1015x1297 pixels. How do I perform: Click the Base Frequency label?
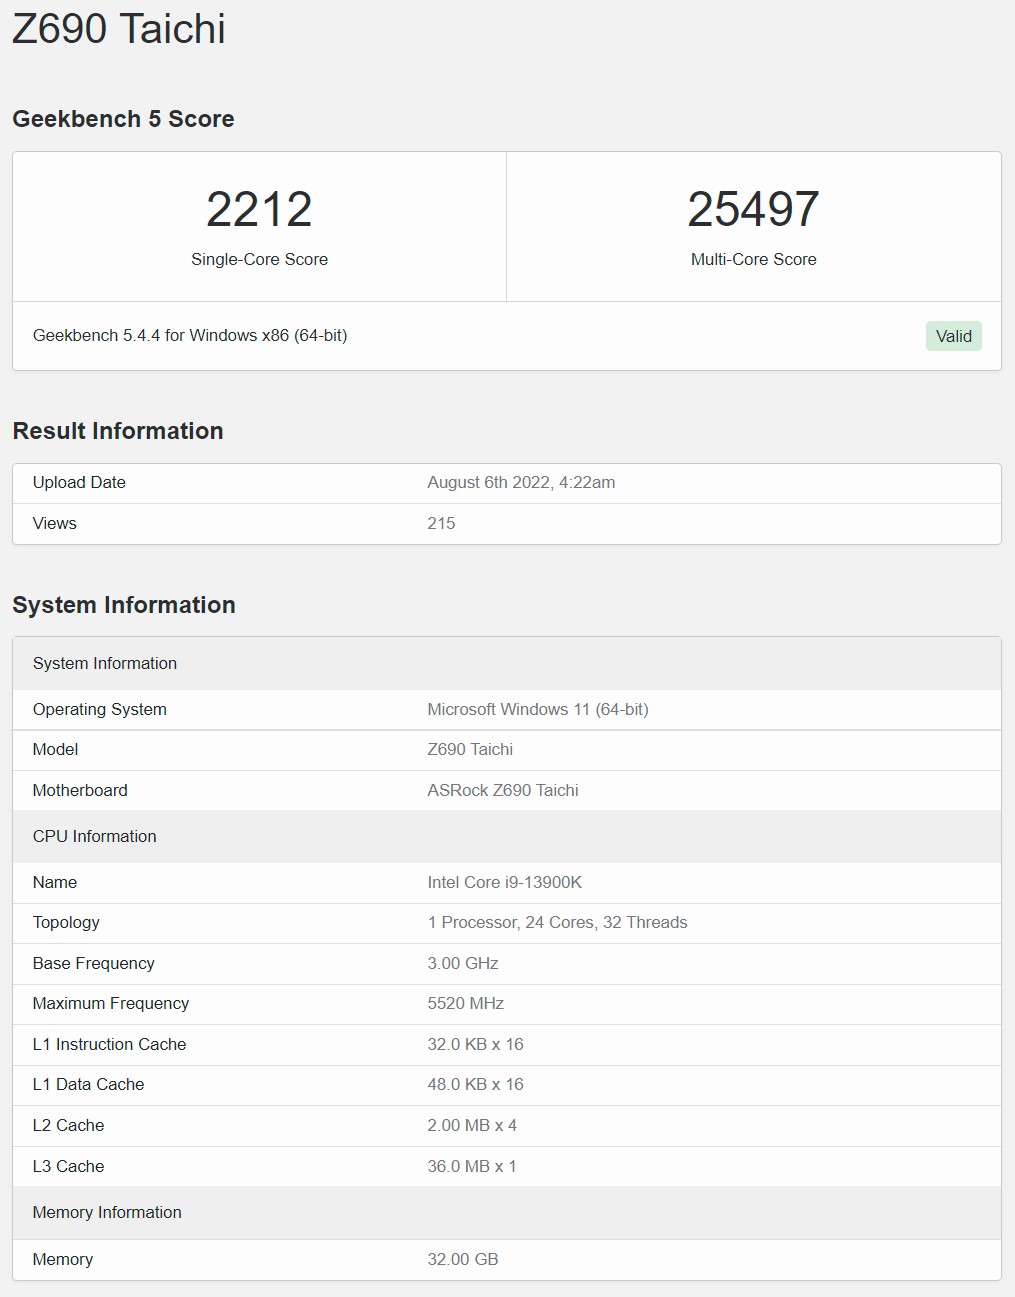[94, 963]
